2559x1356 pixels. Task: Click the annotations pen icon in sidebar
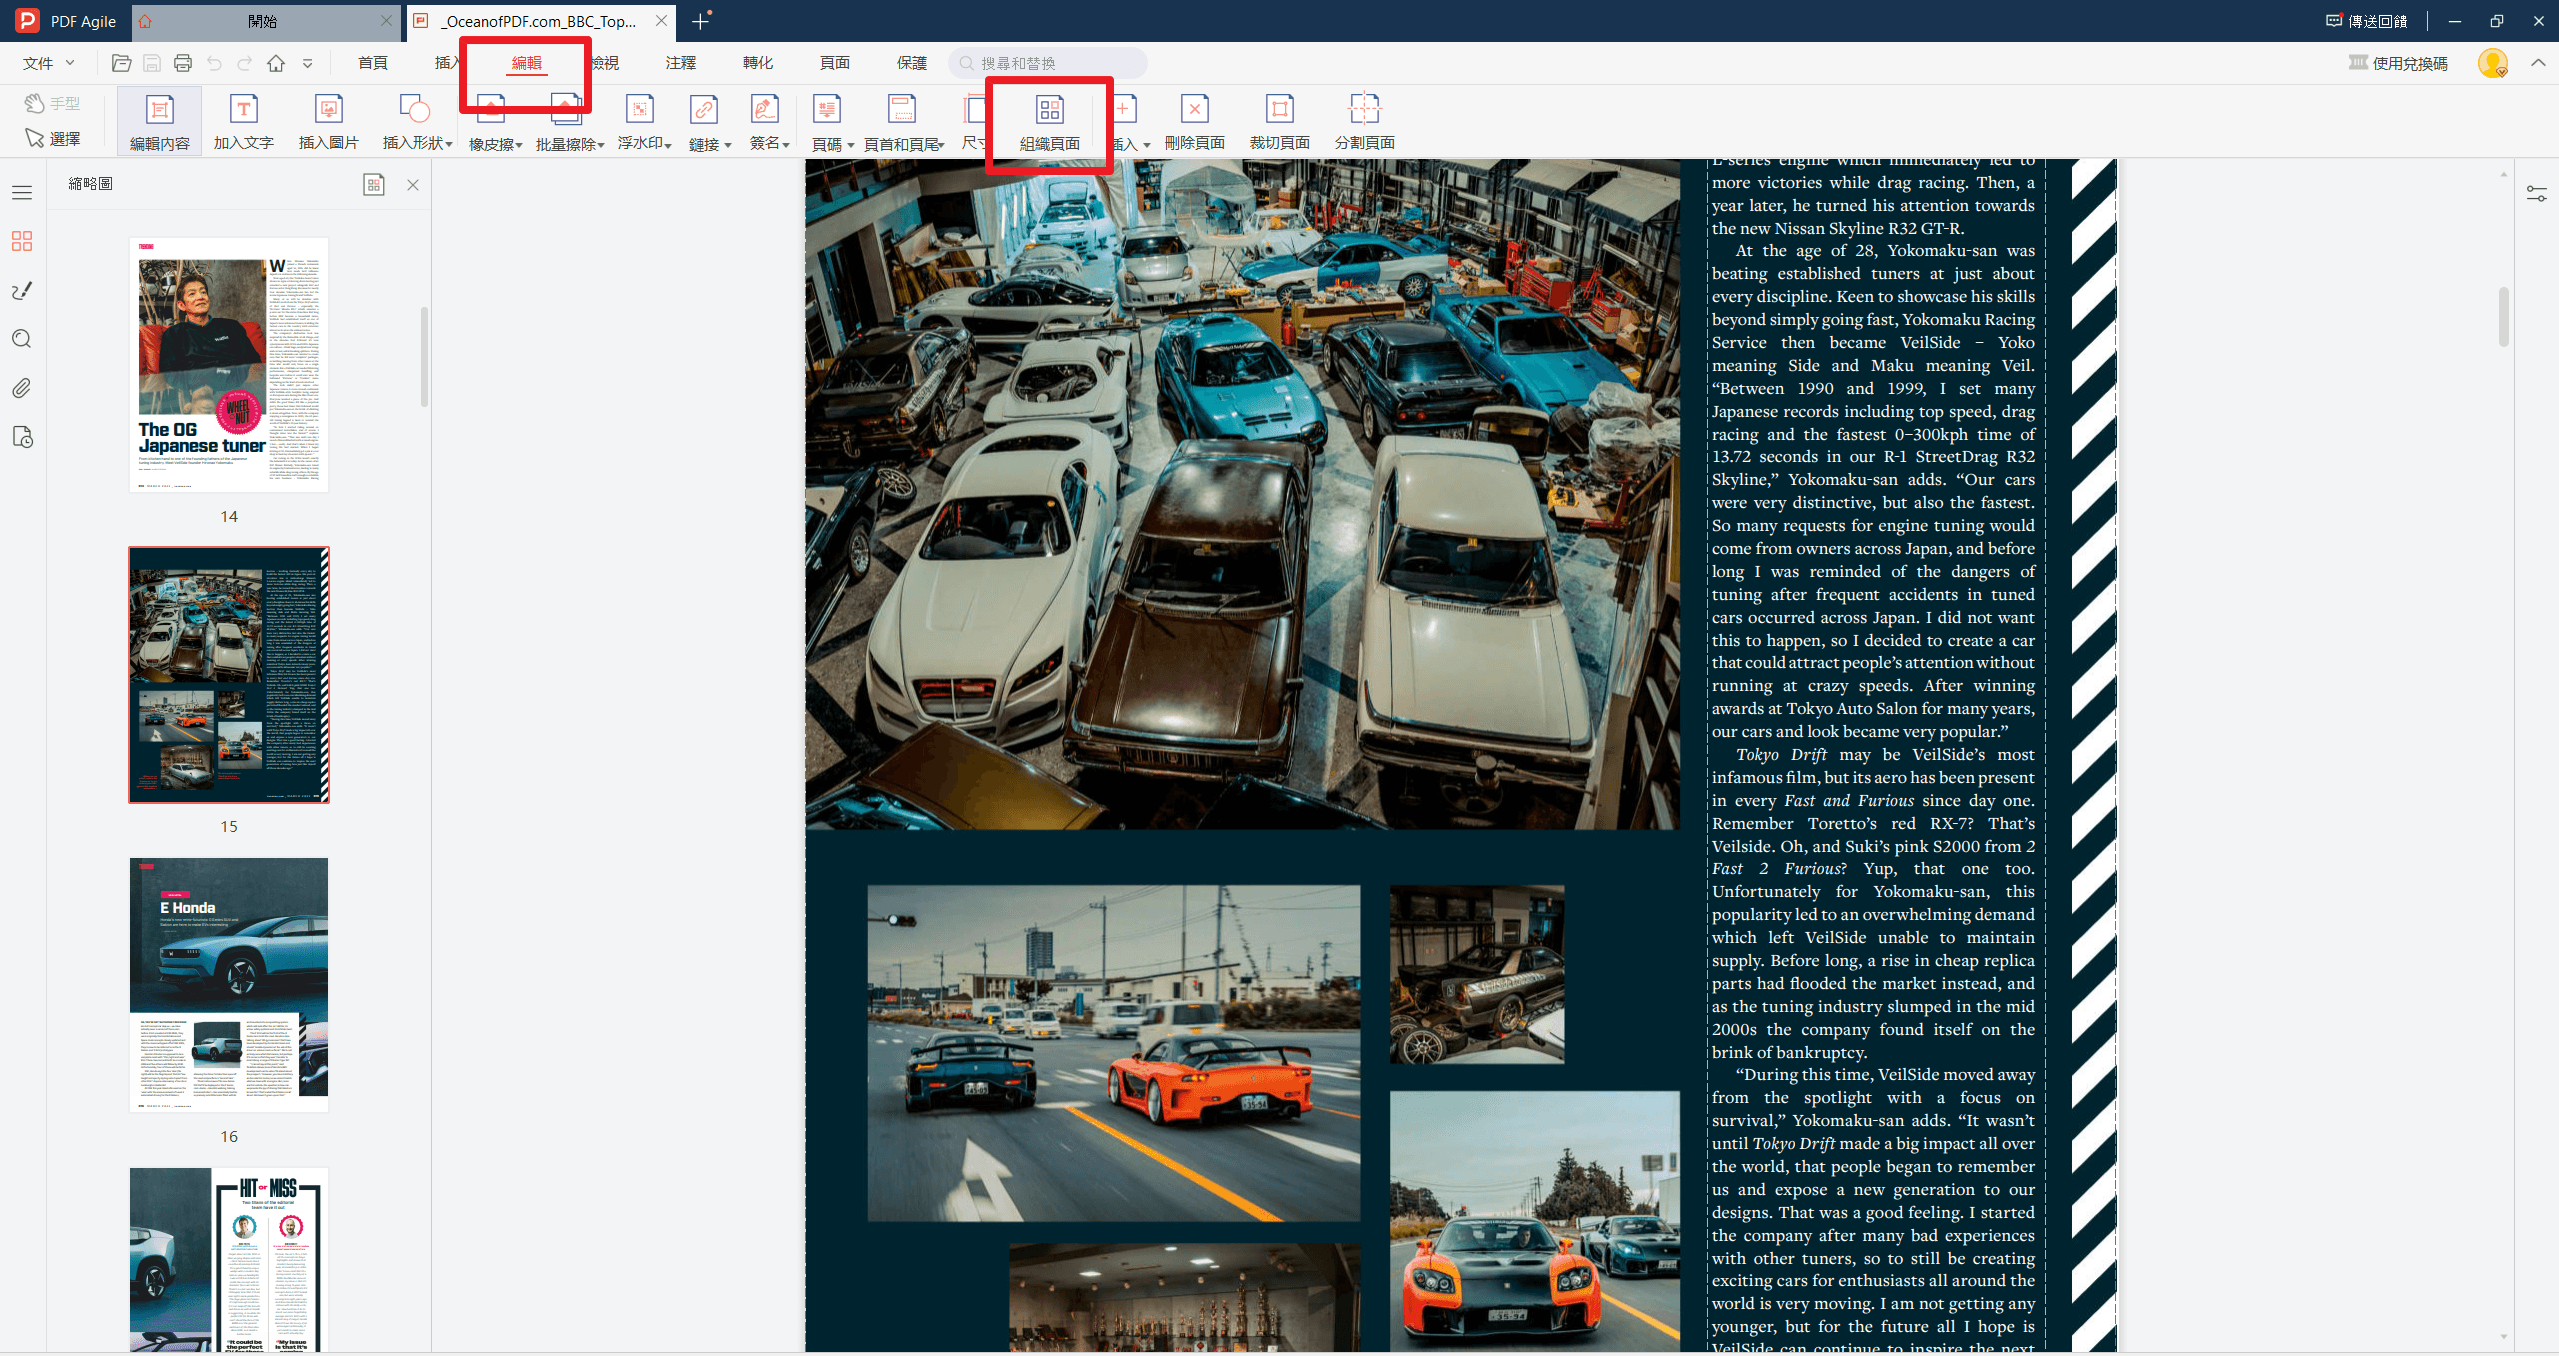pyautogui.click(x=22, y=290)
